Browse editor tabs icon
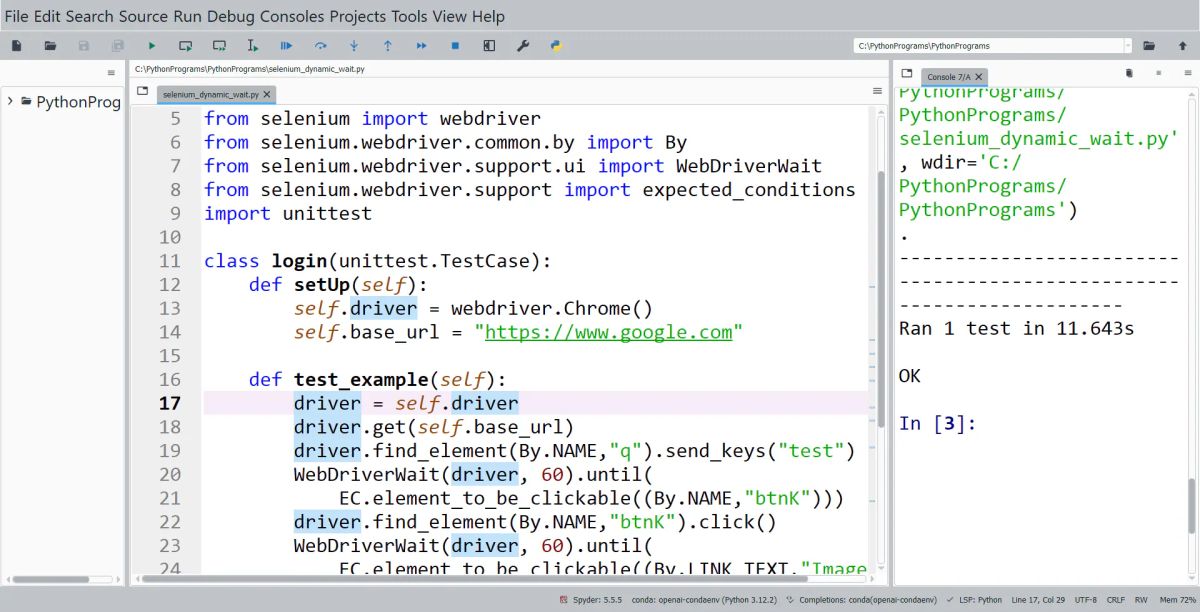The height and width of the screenshot is (612, 1200). coord(143,91)
